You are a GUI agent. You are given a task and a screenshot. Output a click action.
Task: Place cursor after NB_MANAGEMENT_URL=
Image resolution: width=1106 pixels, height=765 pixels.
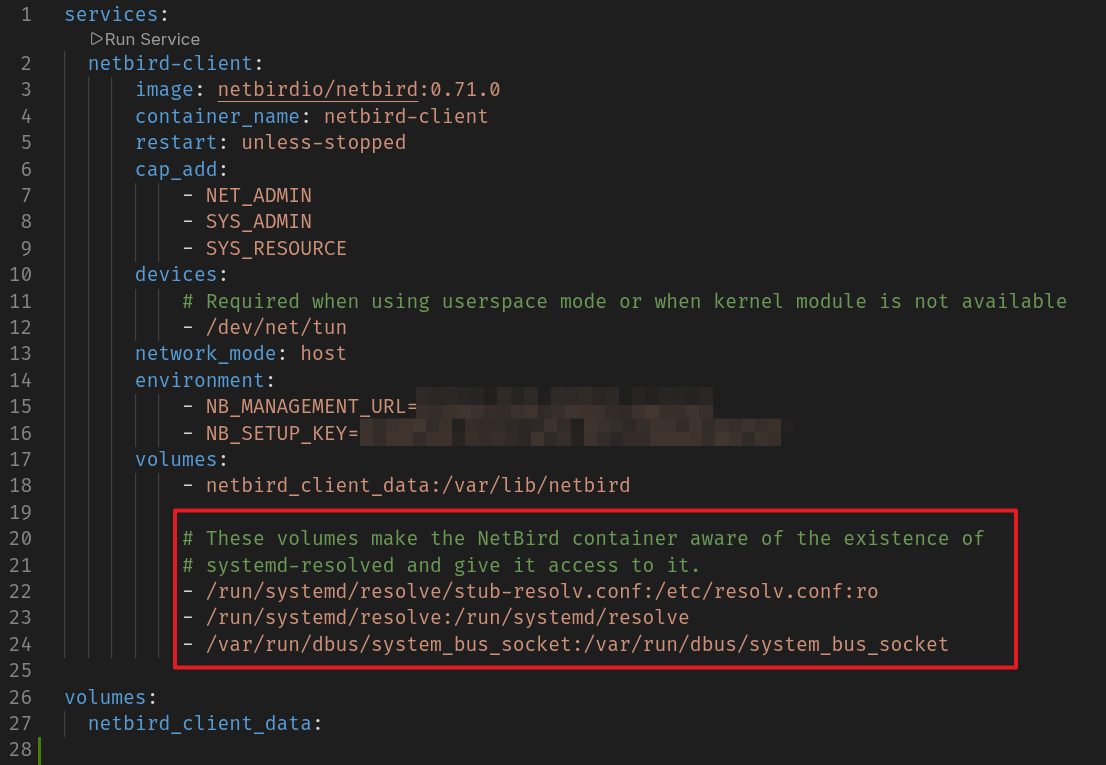click(x=417, y=407)
